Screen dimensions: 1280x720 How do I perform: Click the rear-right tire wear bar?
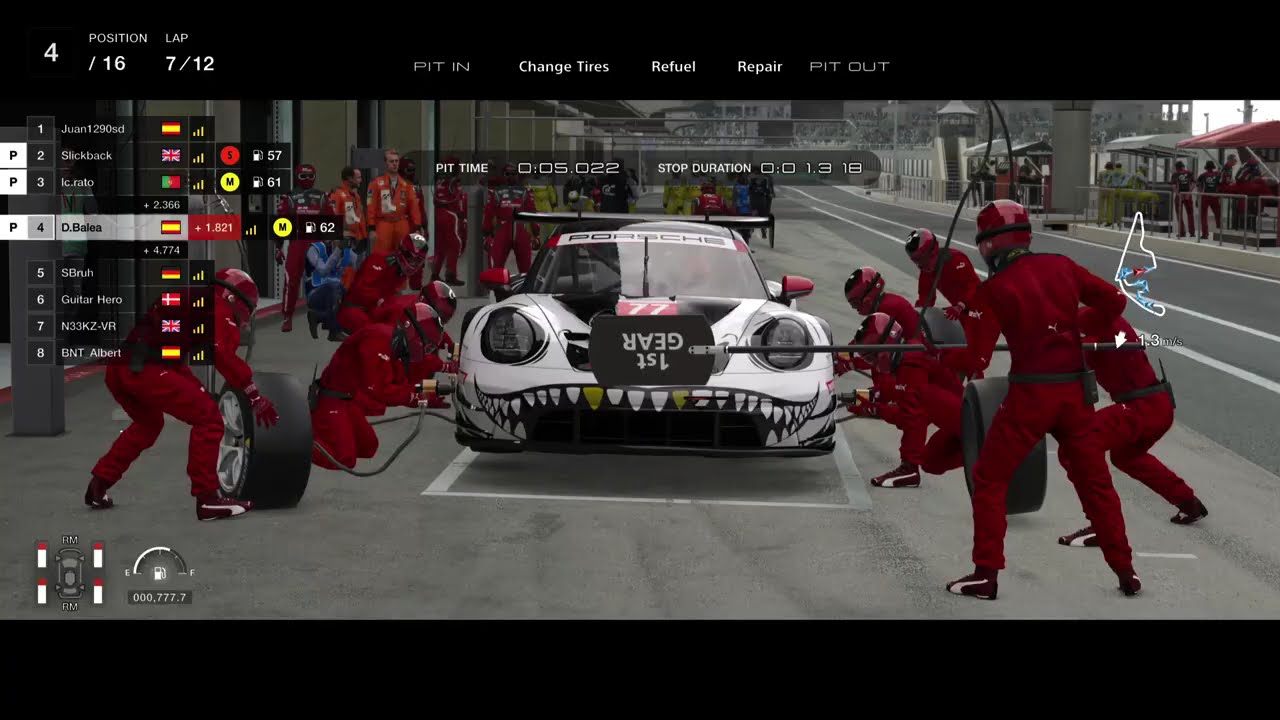pyautogui.click(x=98, y=592)
